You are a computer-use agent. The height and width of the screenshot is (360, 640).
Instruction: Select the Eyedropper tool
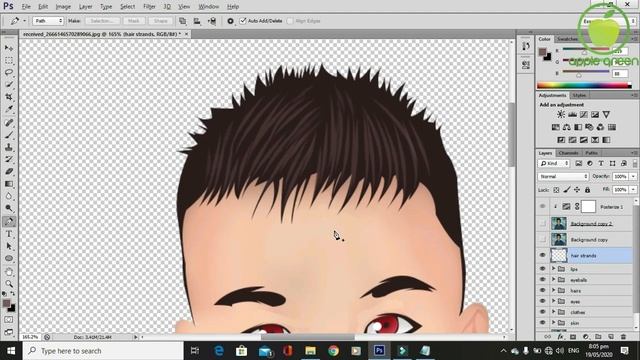[9, 109]
